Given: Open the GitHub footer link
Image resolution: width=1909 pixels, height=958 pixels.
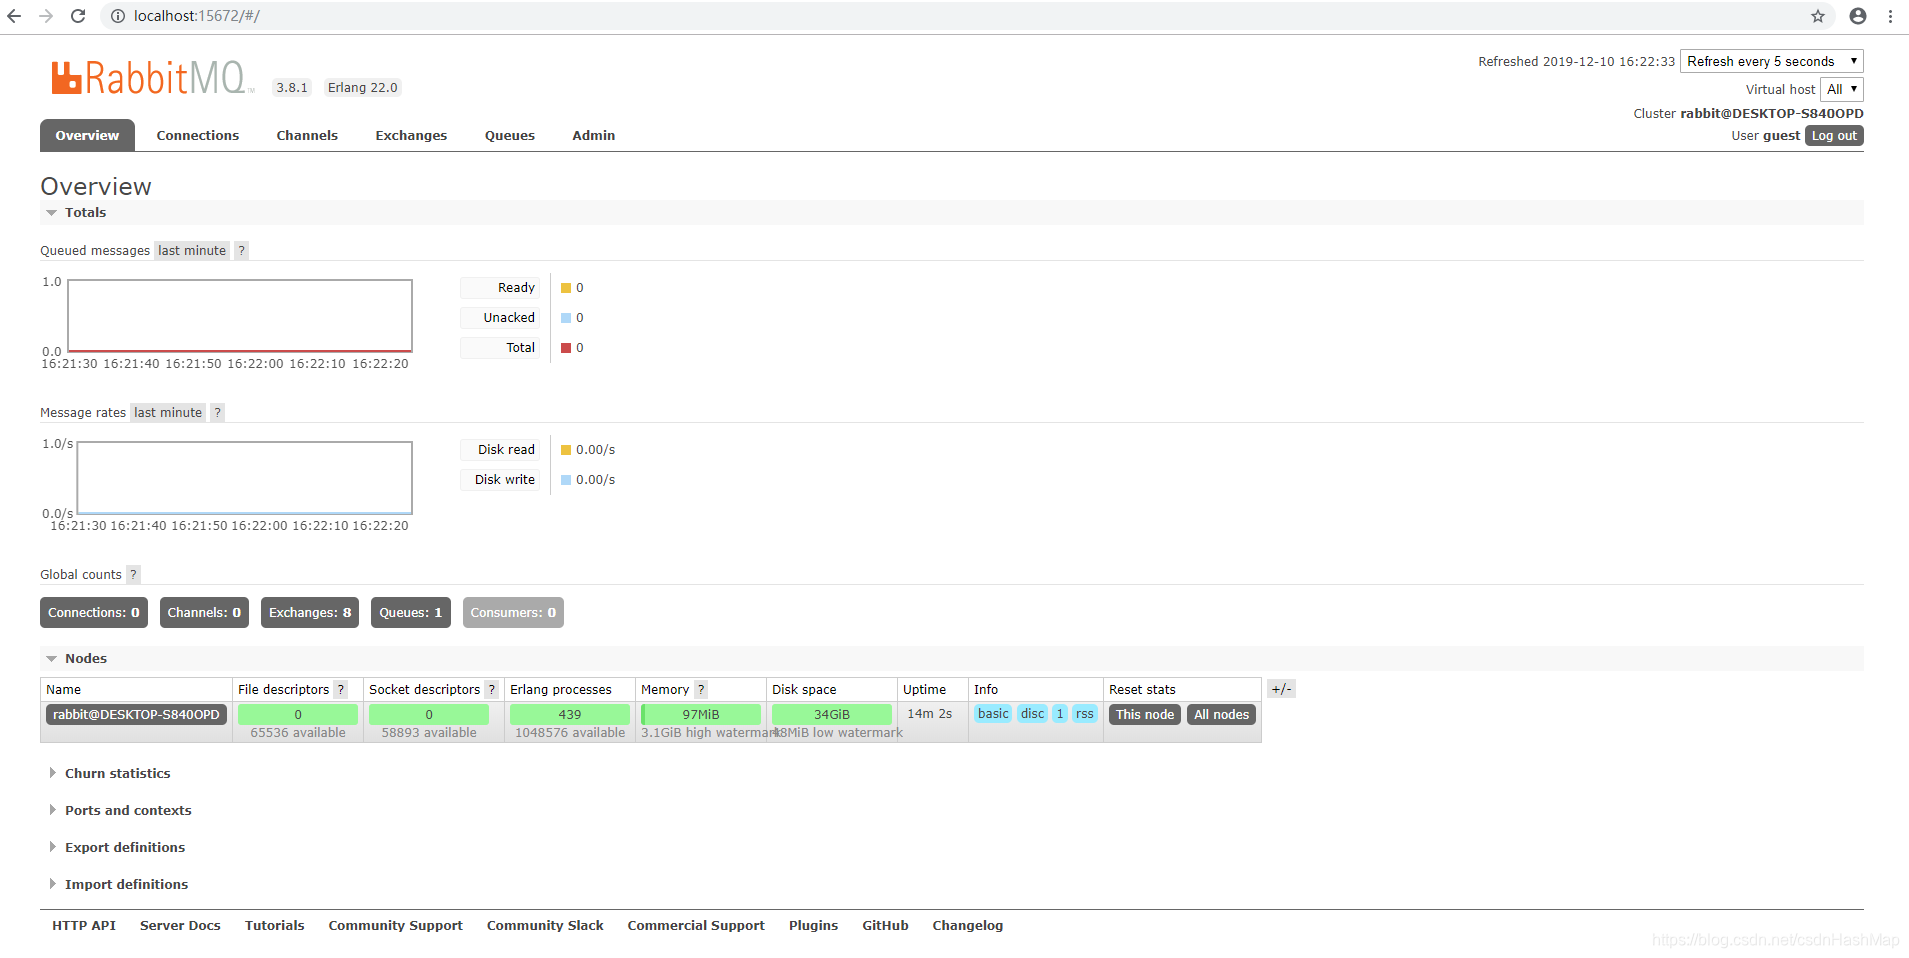Looking at the screenshot, I should (x=885, y=926).
